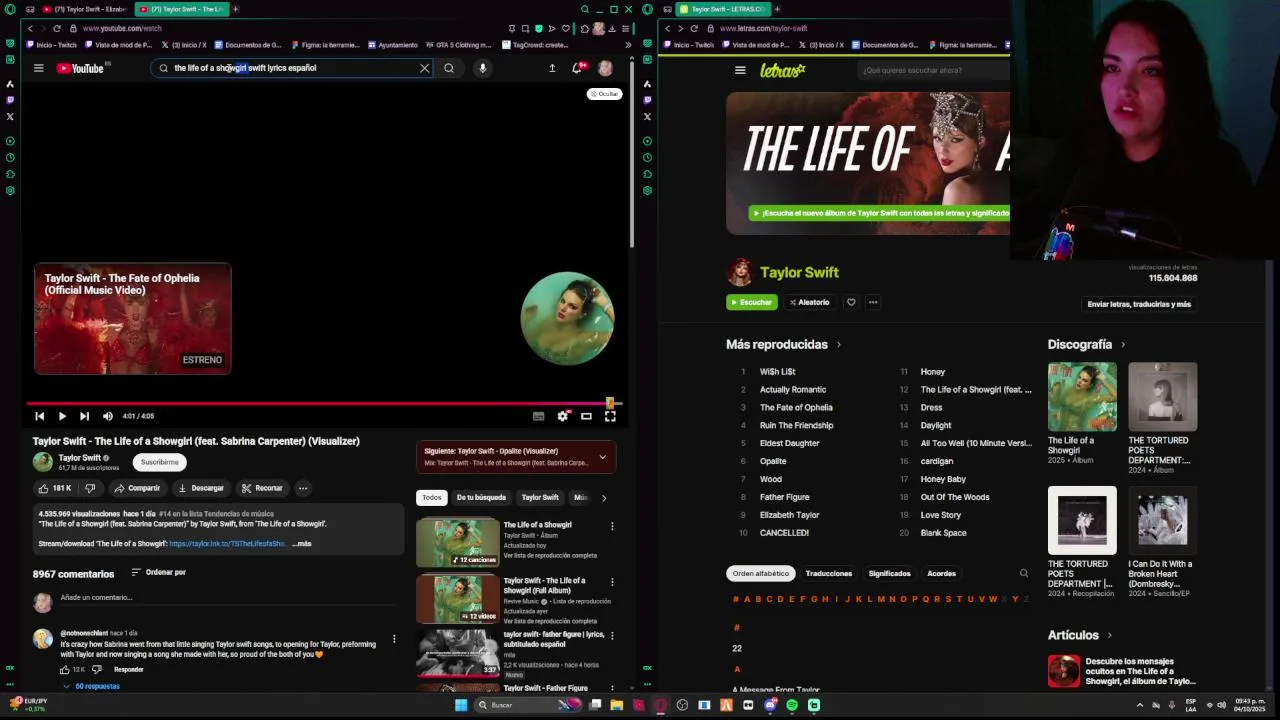The width and height of the screenshot is (1280, 720).
Task: Open the YouTube hamburger guide menu
Action: pyautogui.click(x=38, y=68)
